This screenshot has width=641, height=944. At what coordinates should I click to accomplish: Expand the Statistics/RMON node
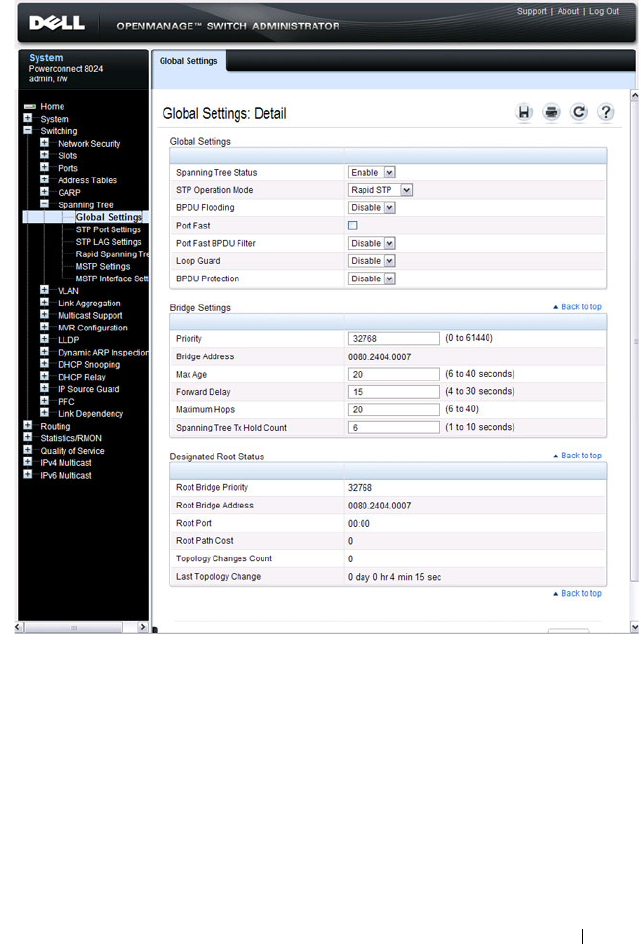[x=28, y=437]
